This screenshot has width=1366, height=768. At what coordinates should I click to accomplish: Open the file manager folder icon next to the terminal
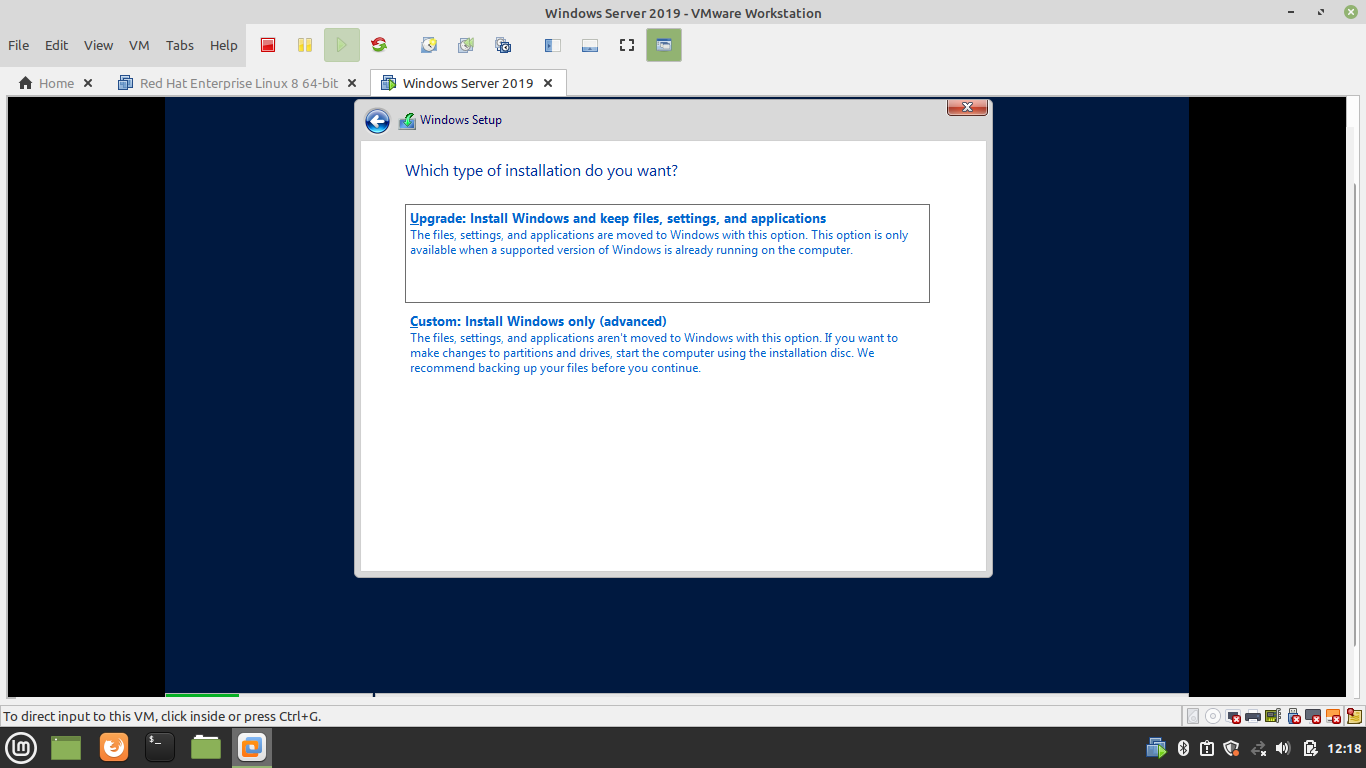(206, 747)
